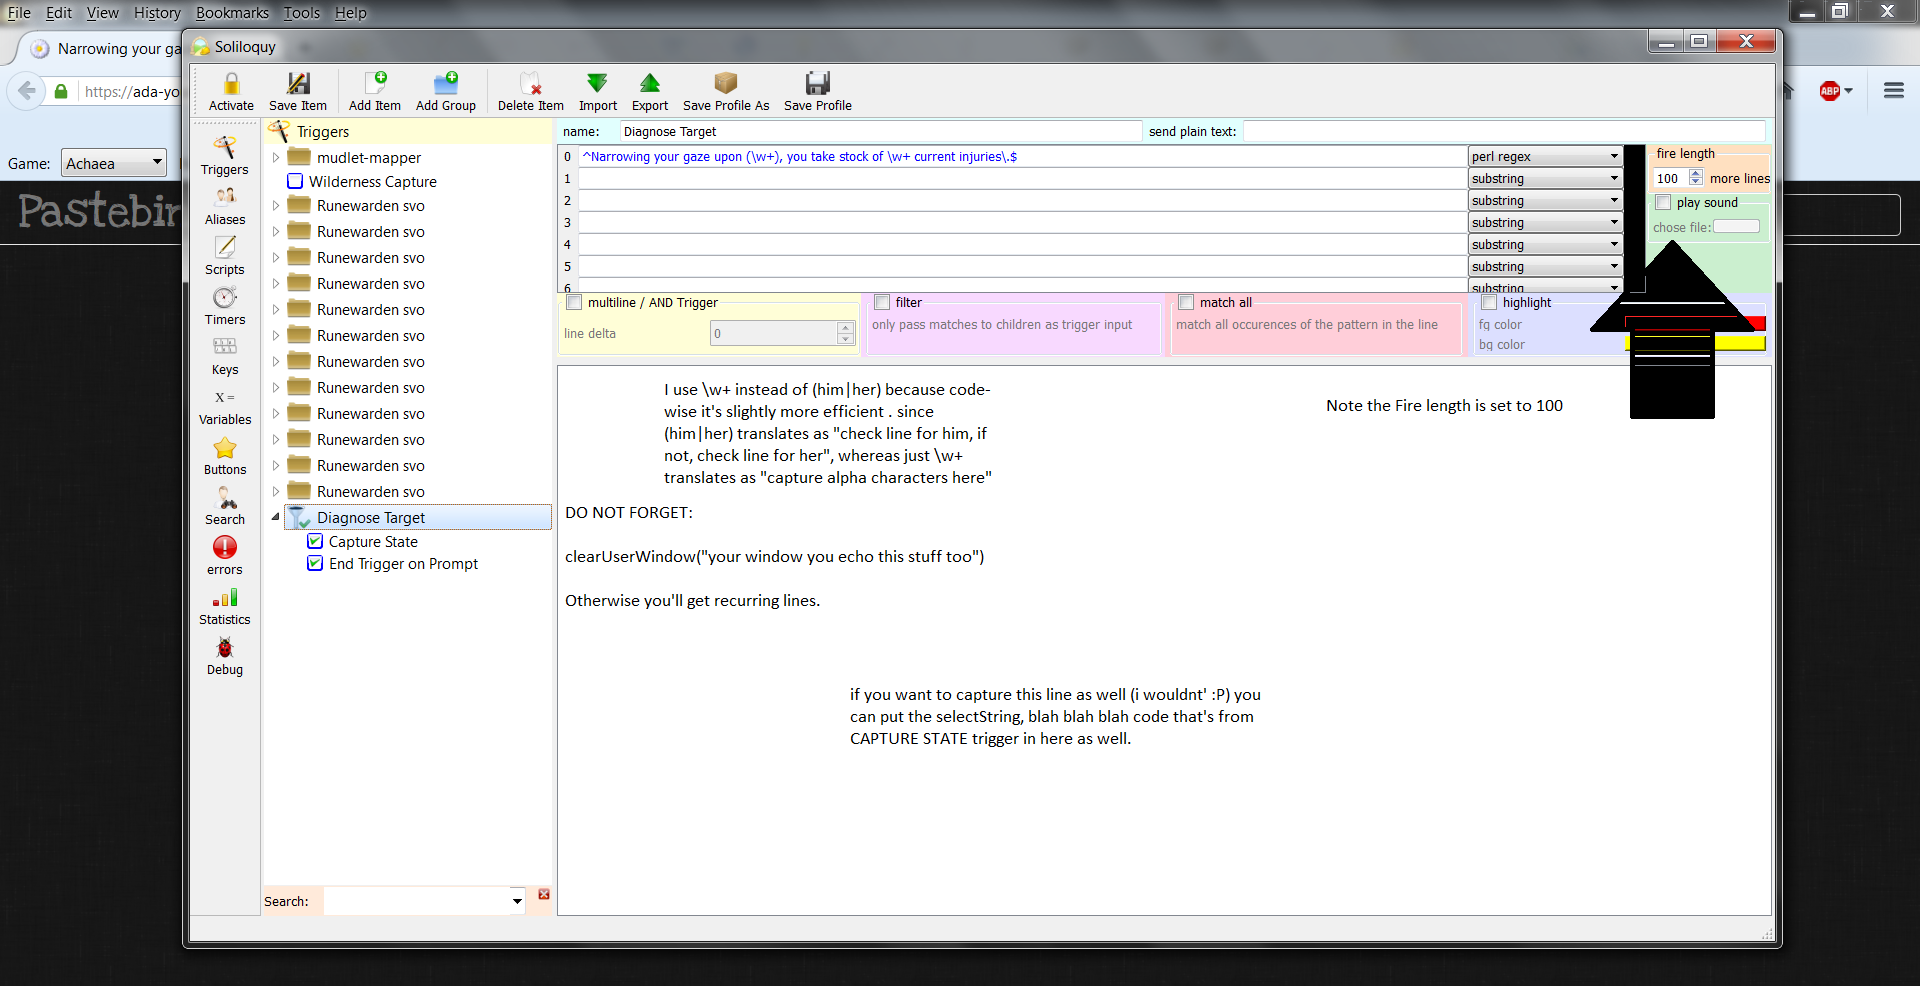Open the Tools menu

tap(301, 13)
